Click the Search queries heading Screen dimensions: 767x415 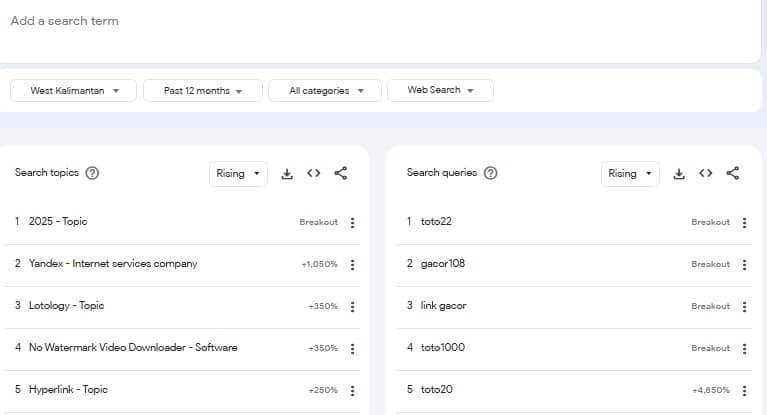click(442, 173)
